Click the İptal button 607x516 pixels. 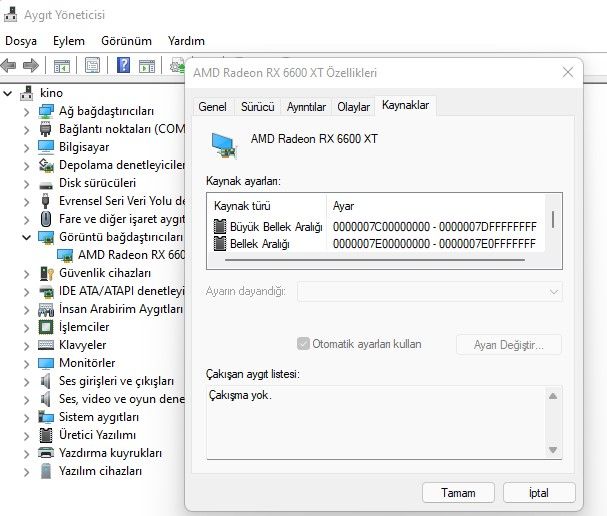[x=539, y=493]
